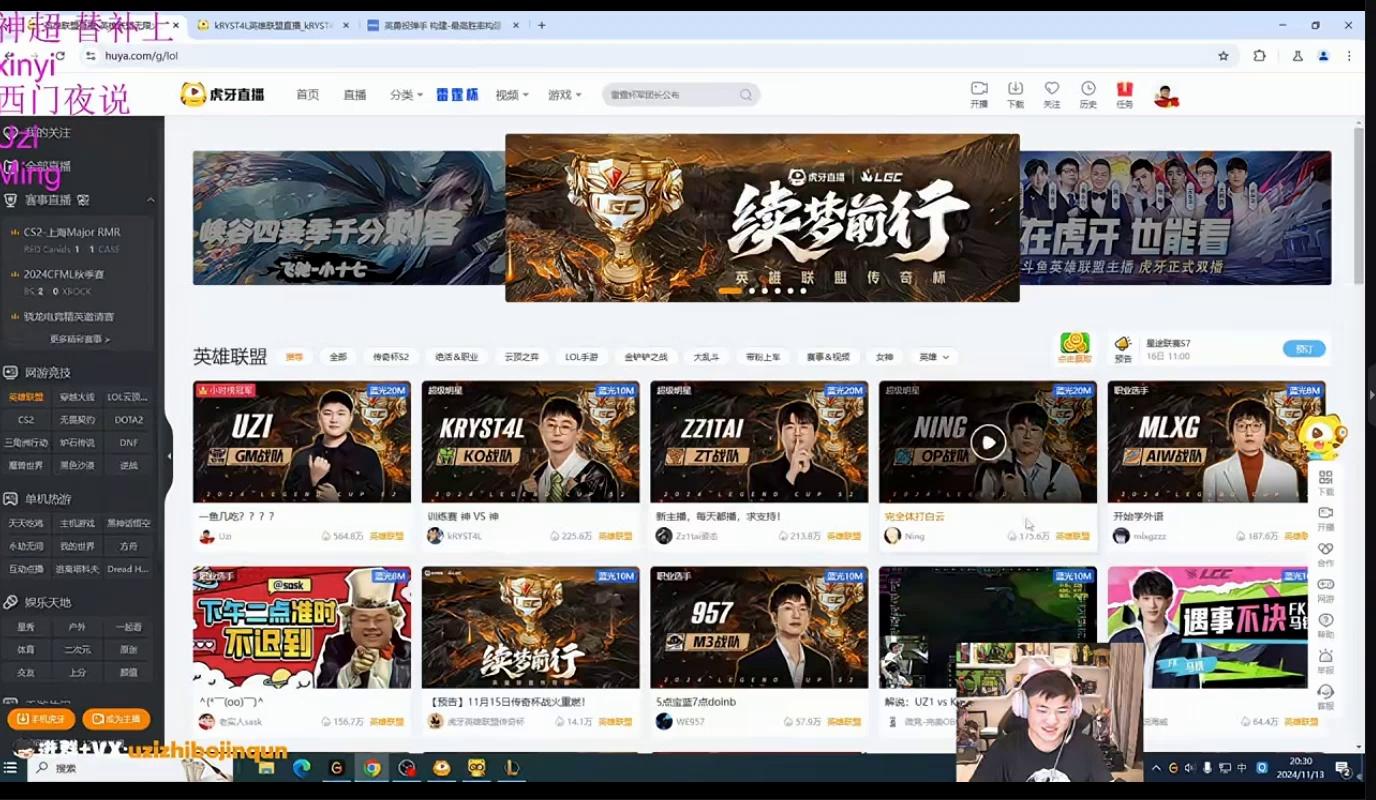Click the orange 手机虎牙 button
The image size is (1376, 800).
(41, 719)
